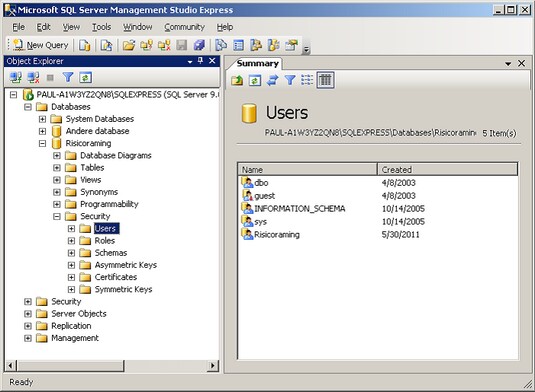Click the Connect icon in Object Explorer

16,78
